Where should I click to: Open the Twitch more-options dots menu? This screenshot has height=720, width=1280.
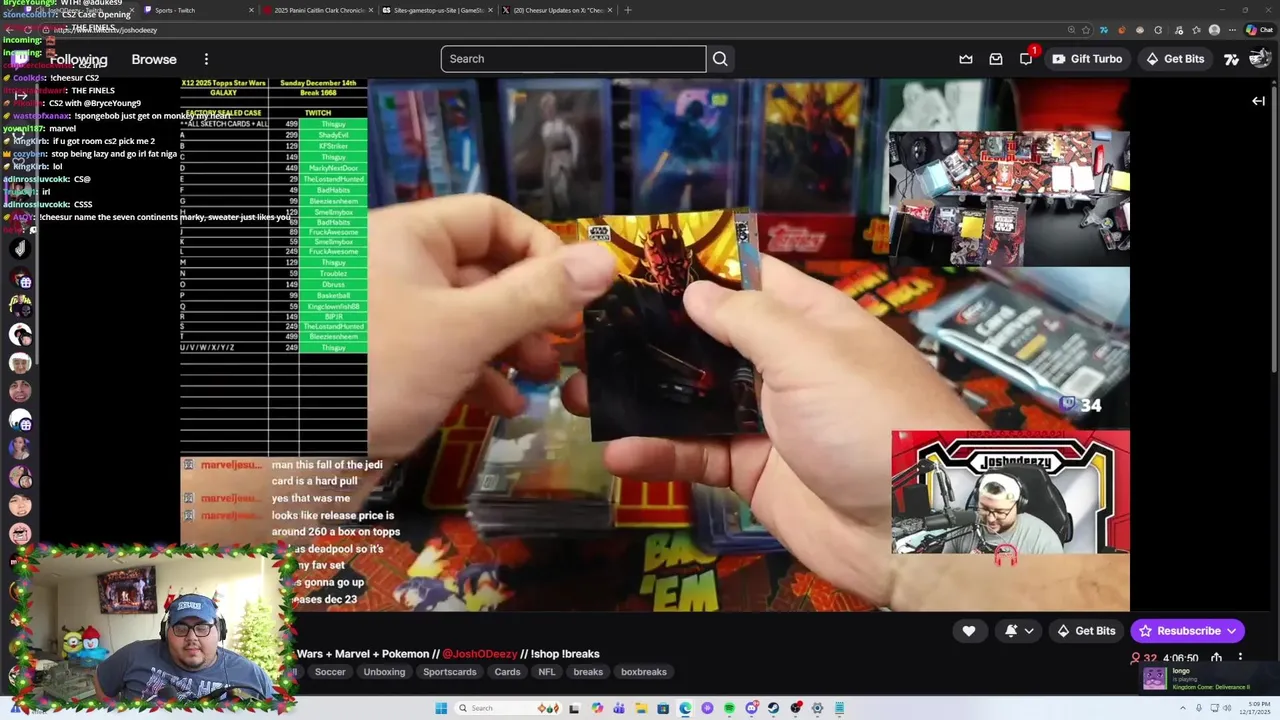click(x=206, y=59)
